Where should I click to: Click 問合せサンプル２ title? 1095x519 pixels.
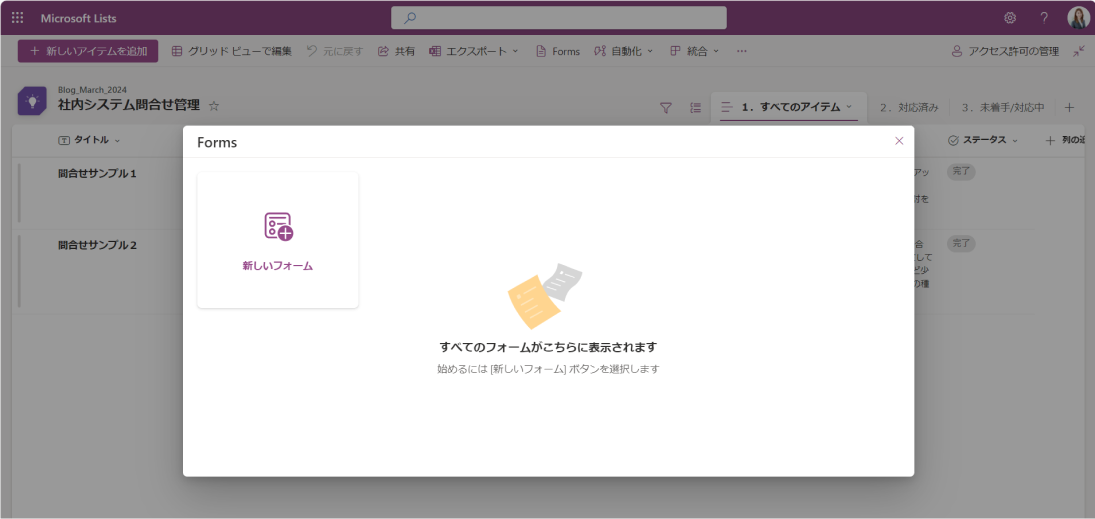point(97,245)
